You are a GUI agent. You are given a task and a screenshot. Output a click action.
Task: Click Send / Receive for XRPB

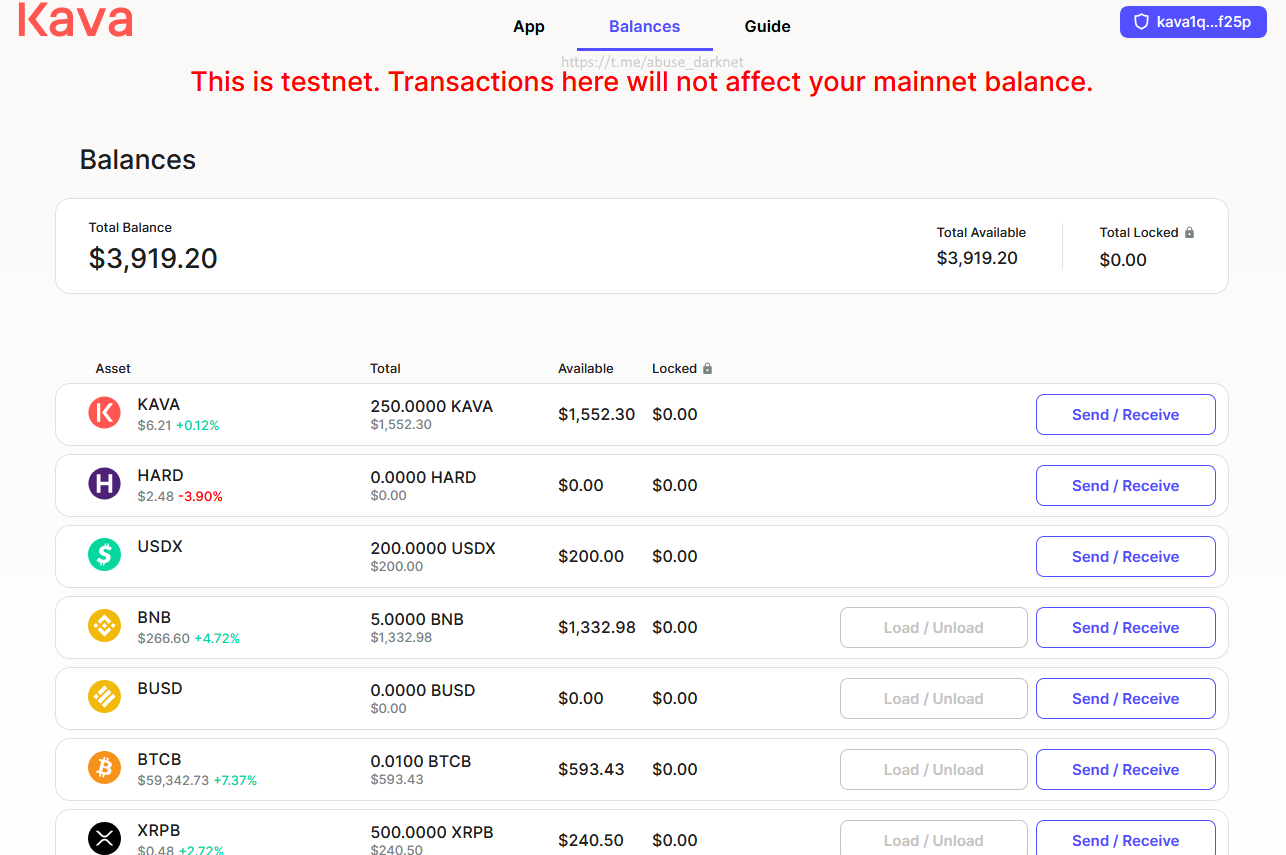click(1125, 838)
